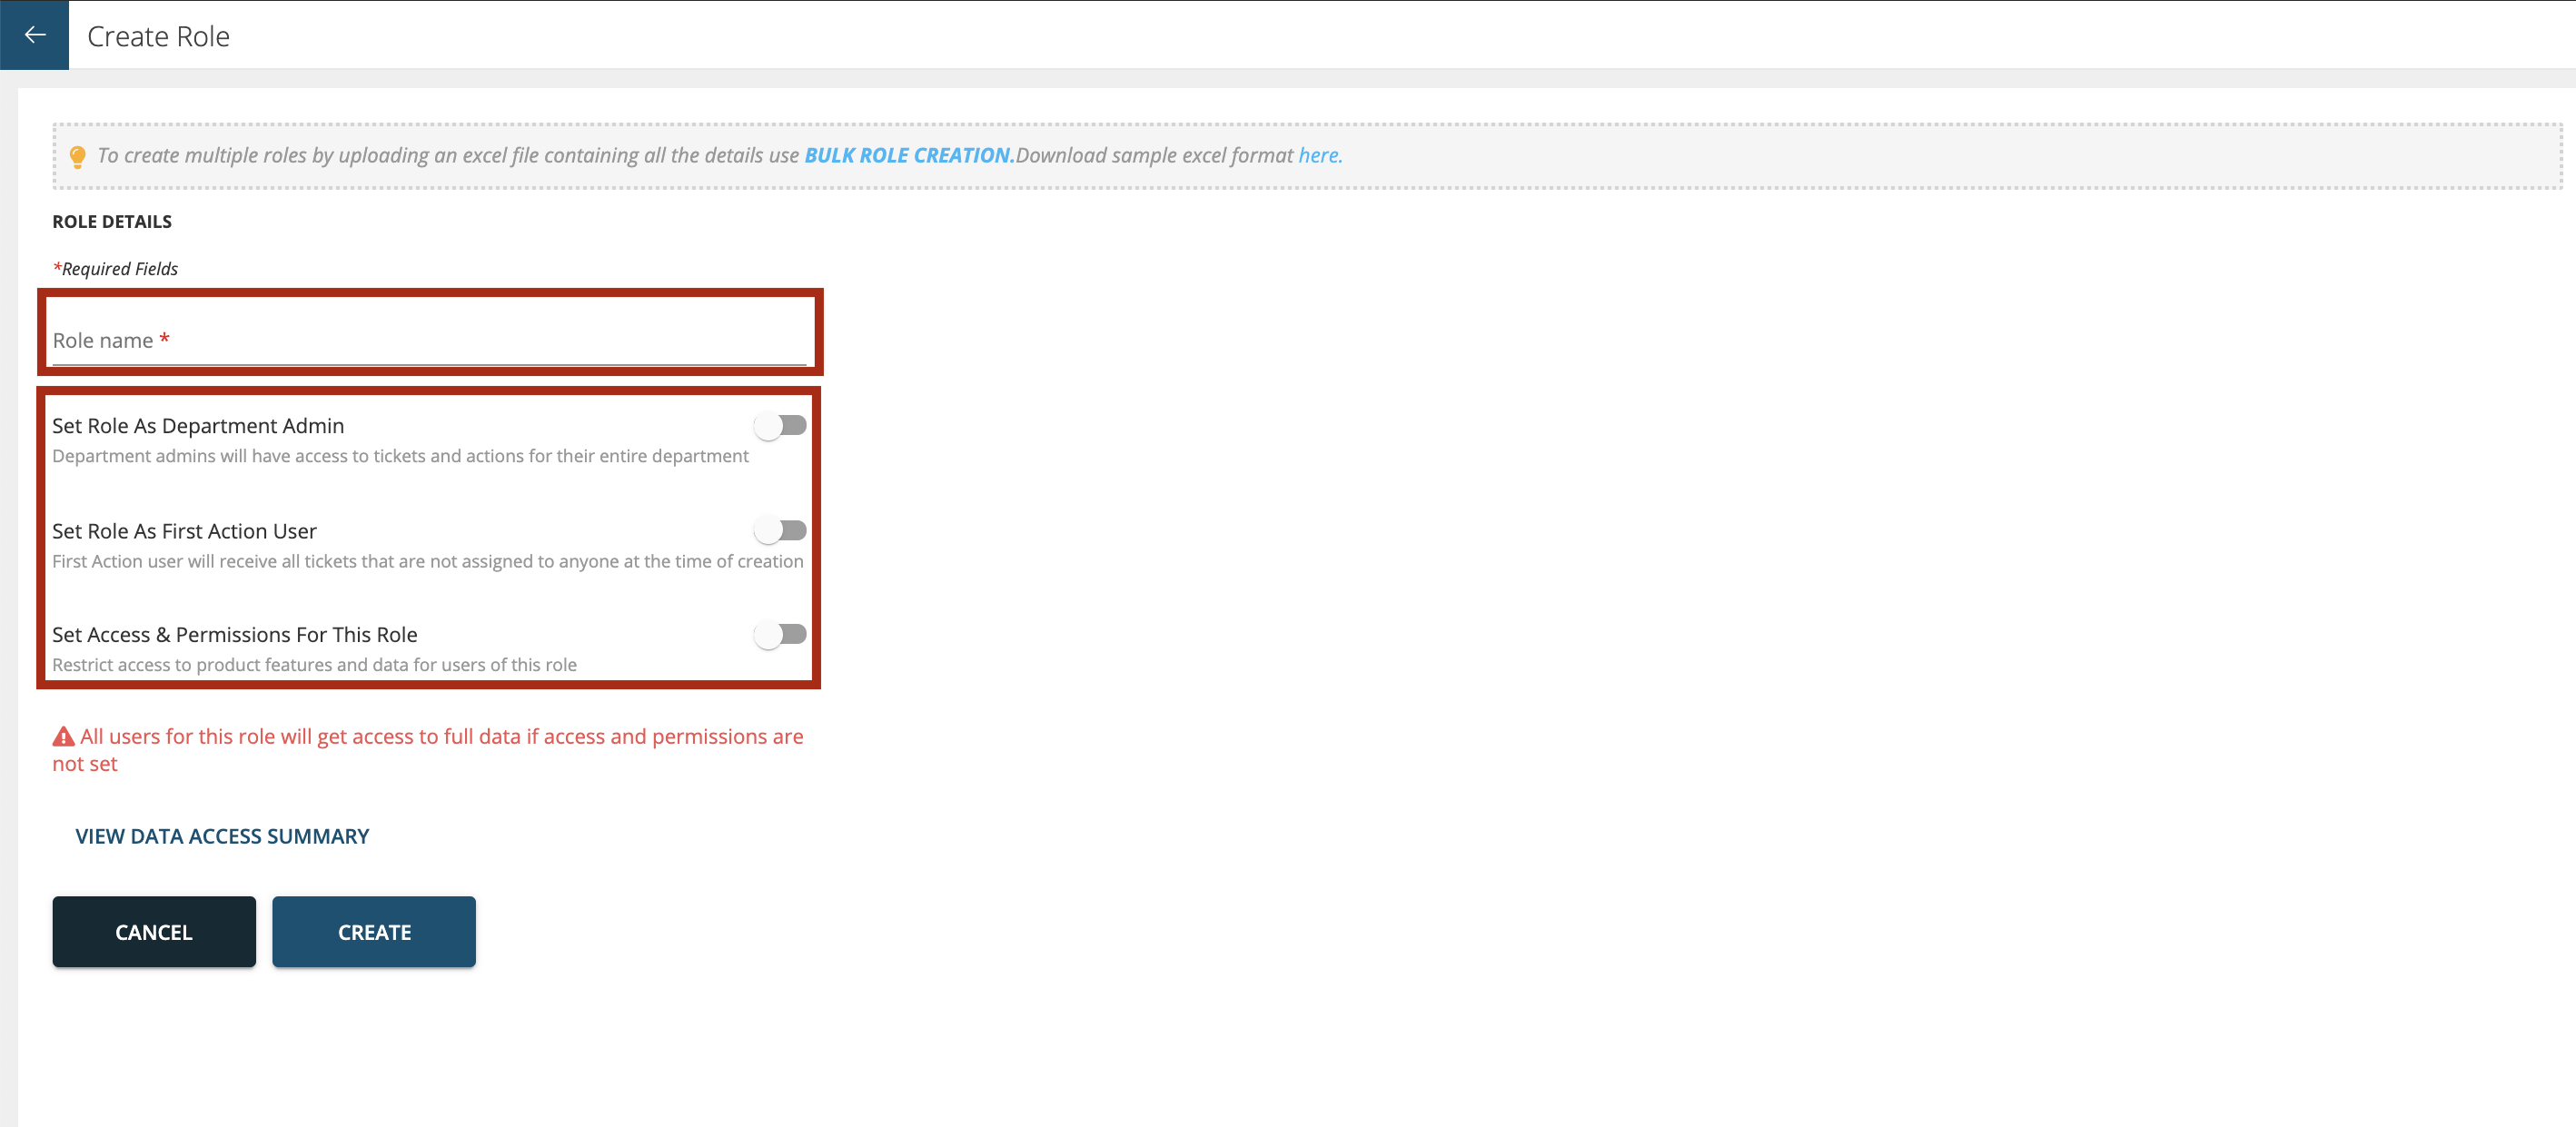Screen dimensions: 2576x1127
Task: Click the ROLE DETAILS heading
Action: coord(112,222)
